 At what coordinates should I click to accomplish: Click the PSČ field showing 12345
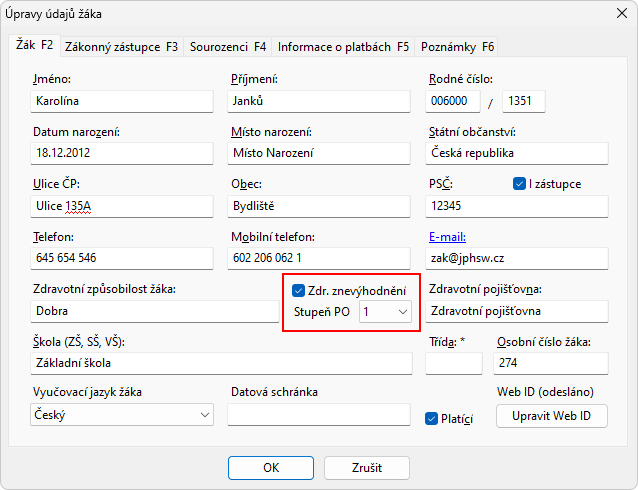(x=516, y=206)
